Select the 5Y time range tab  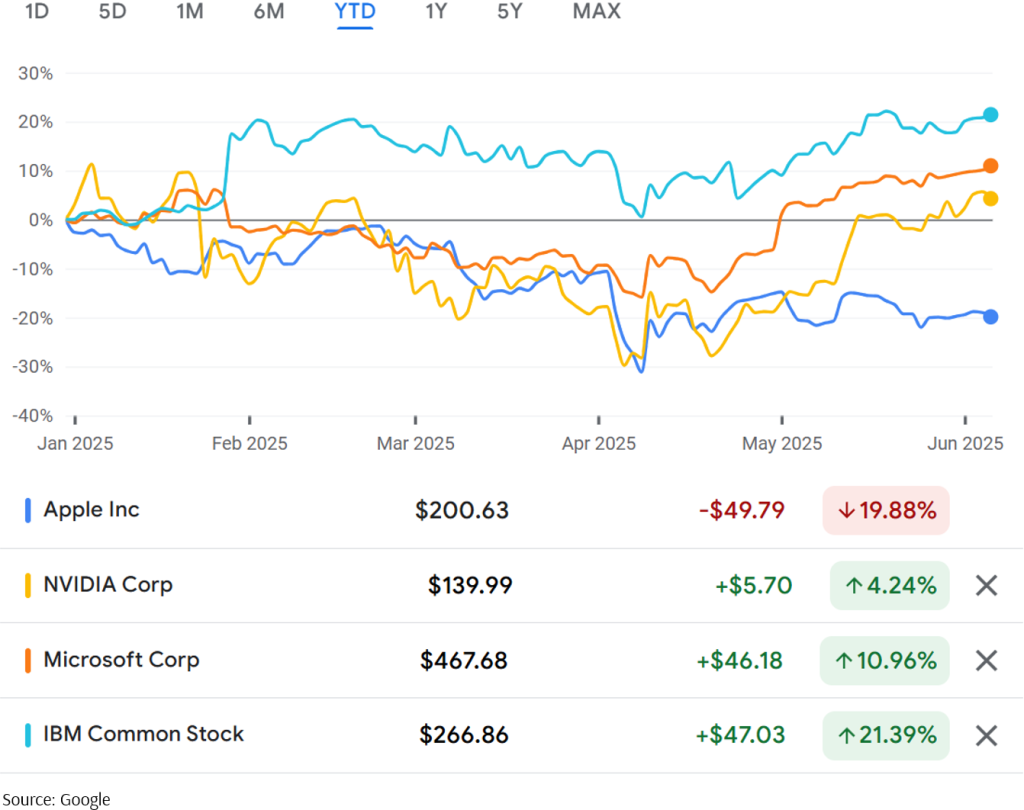click(x=510, y=12)
